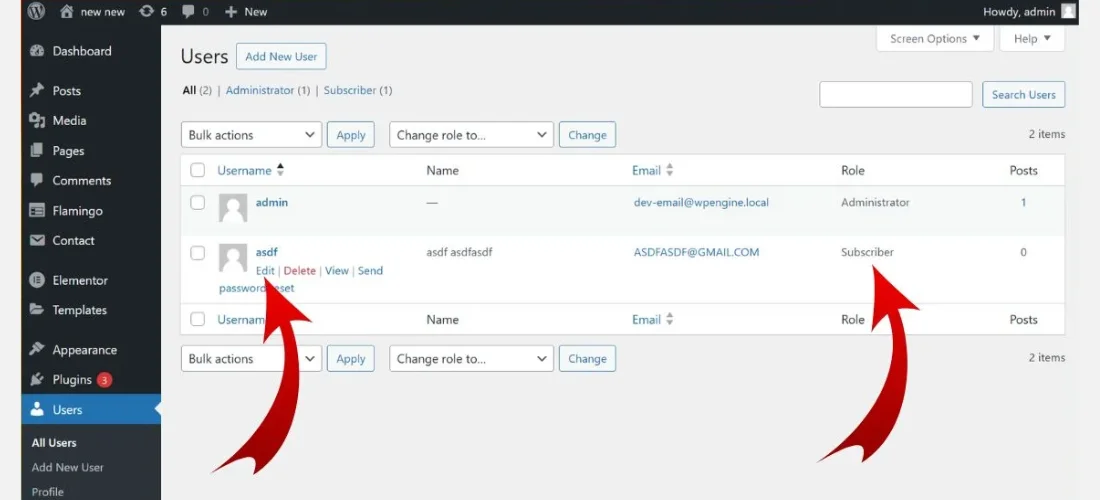
Task: Click the Media icon in sidebar
Action: tap(37, 121)
